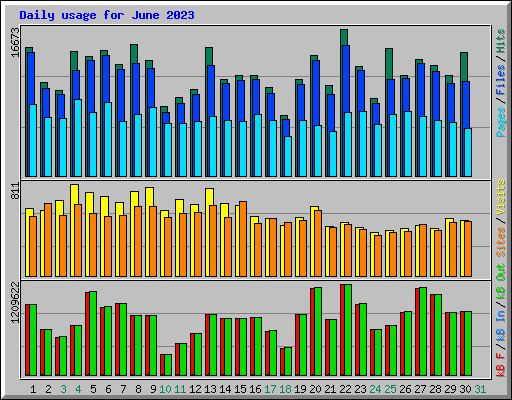This screenshot has width=512, height=400.
Task: Click day label 21 on the x-axis
Action: click(330, 389)
